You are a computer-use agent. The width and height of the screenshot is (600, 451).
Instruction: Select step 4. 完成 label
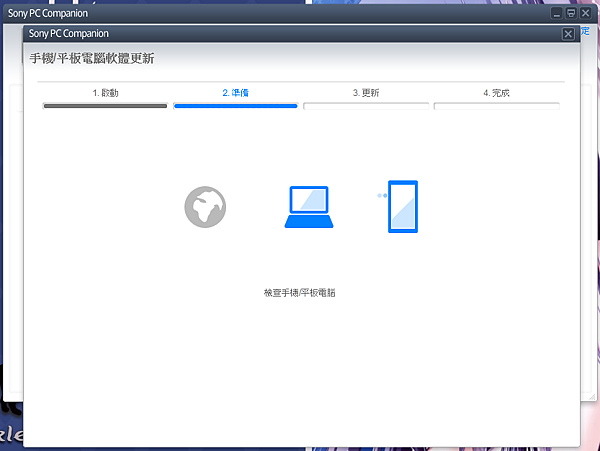pyautogui.click(x=496, y=93)
